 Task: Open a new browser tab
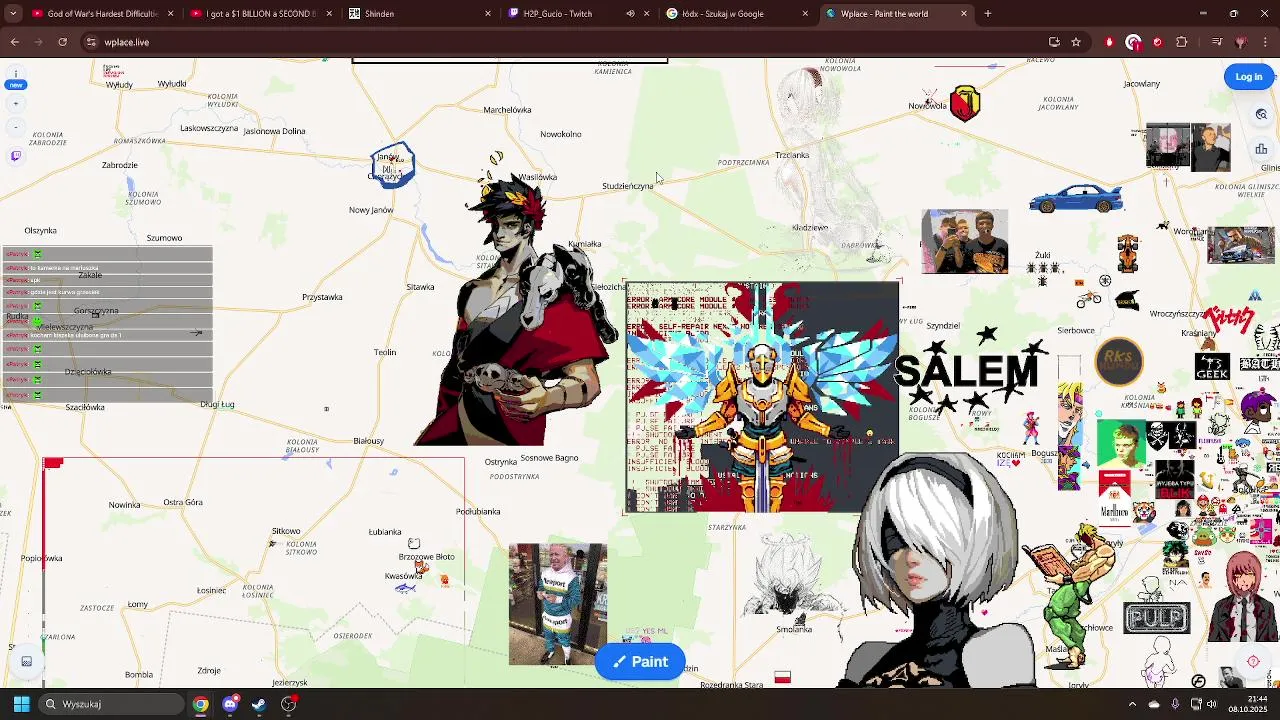coord(988,14)
